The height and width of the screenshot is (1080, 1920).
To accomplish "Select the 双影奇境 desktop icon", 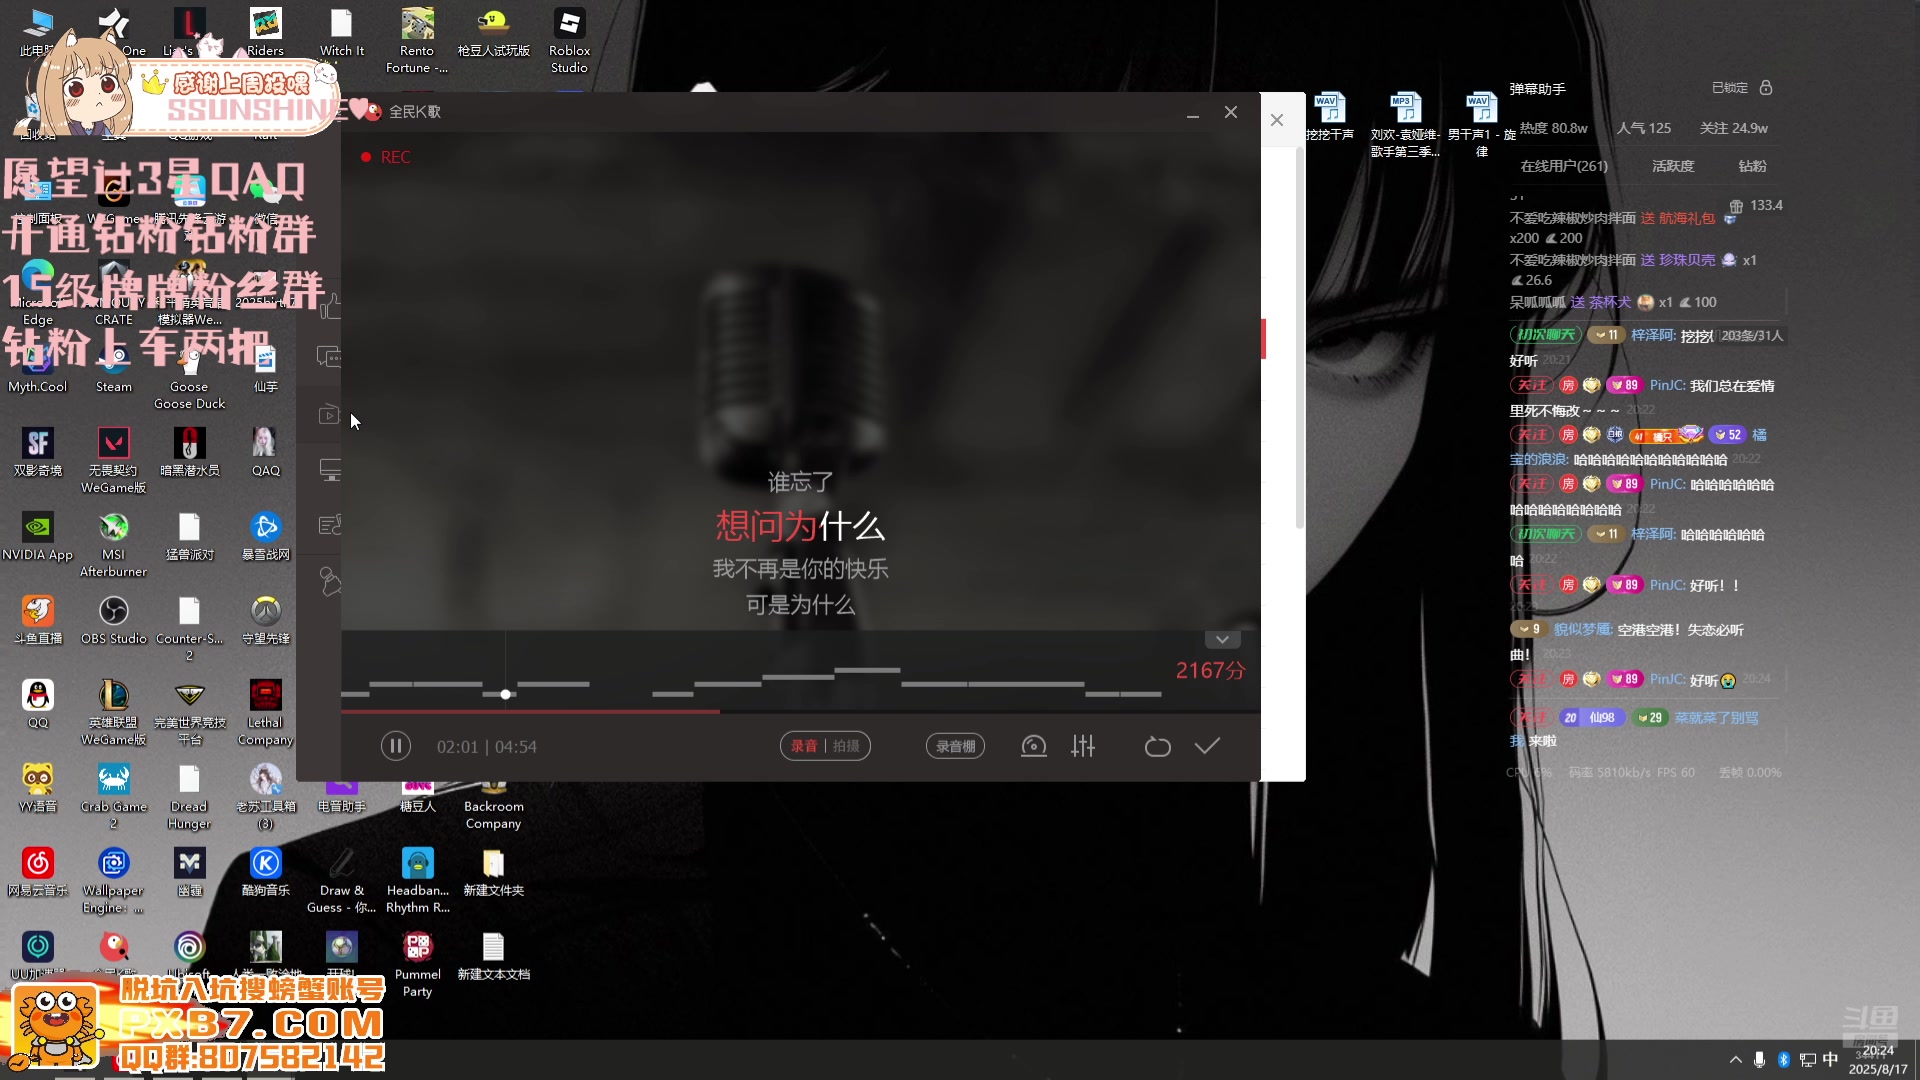I will [x=38, y=452].
